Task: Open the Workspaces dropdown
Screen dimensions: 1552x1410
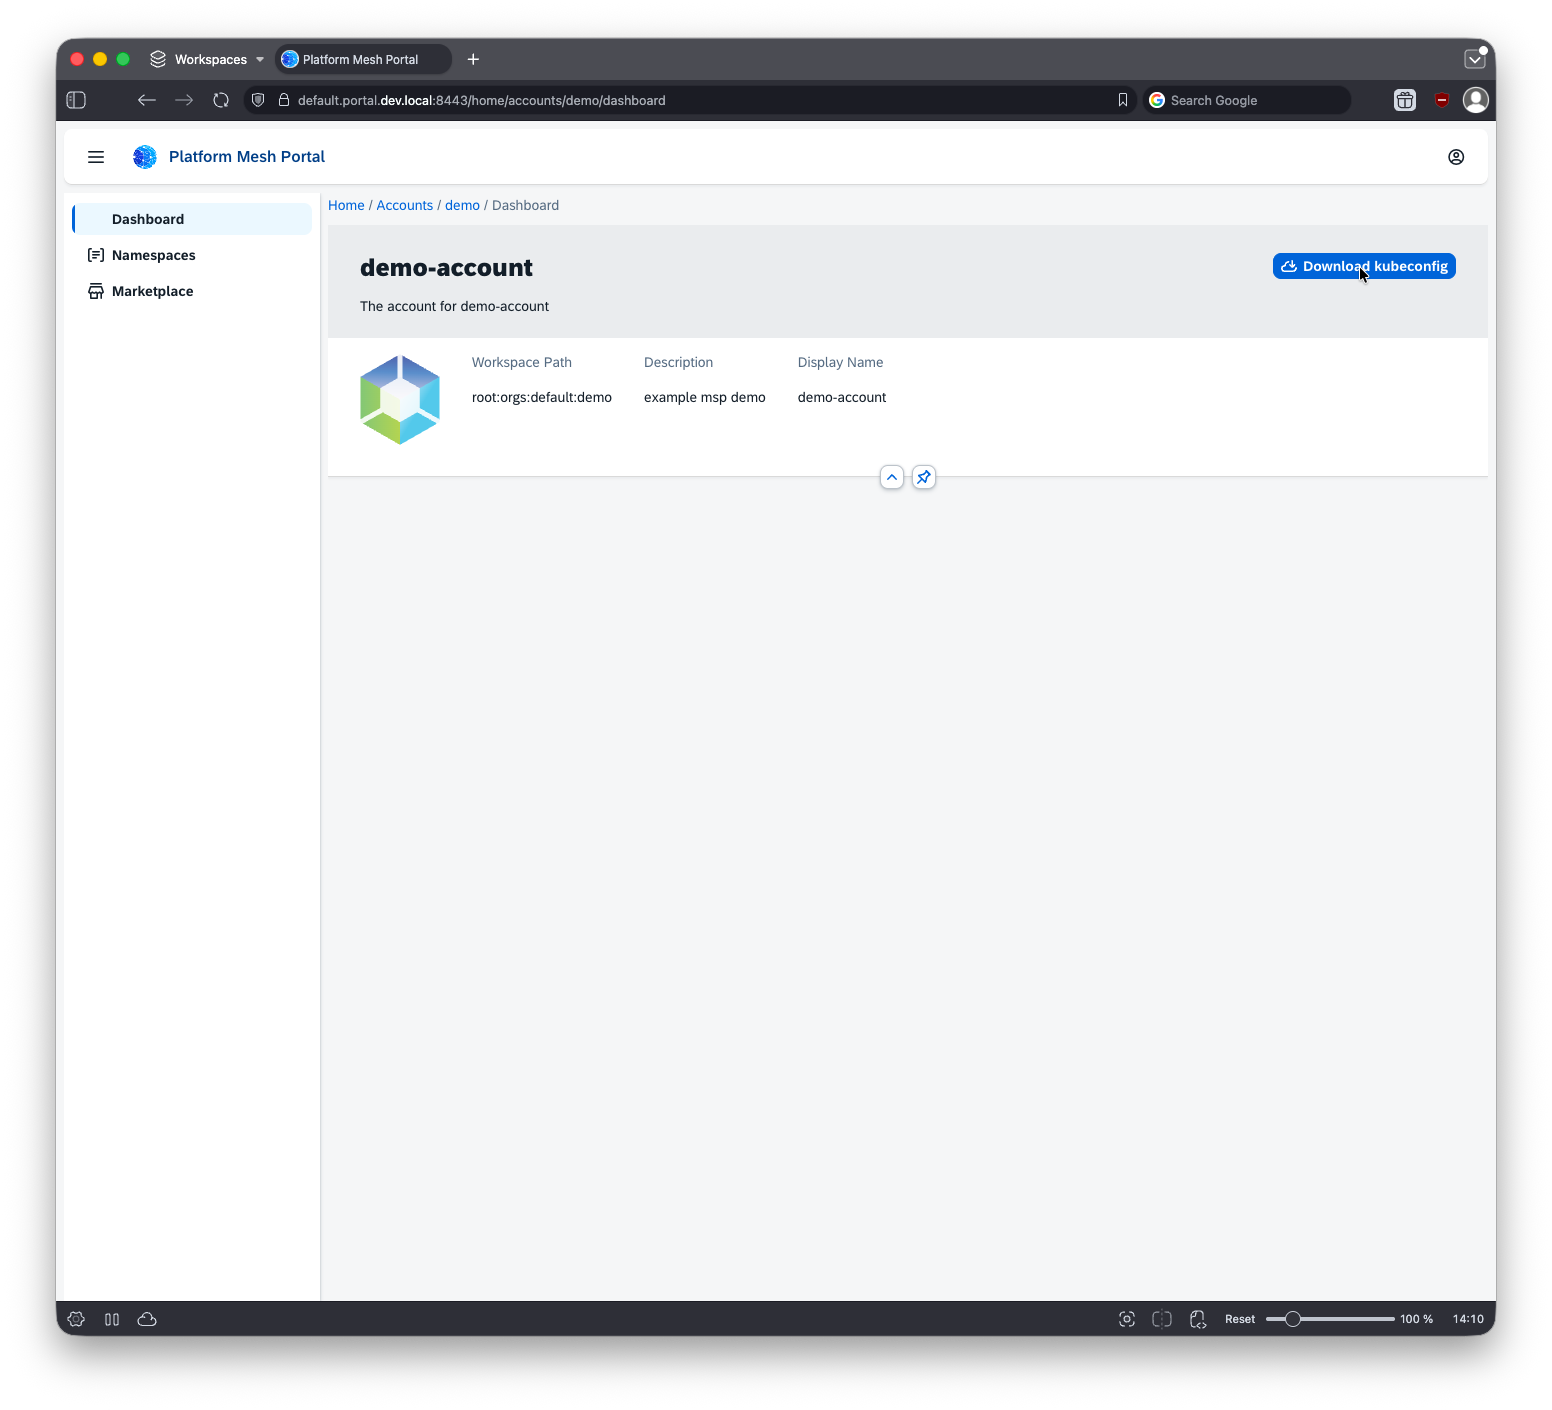Action: coord(206,59)
